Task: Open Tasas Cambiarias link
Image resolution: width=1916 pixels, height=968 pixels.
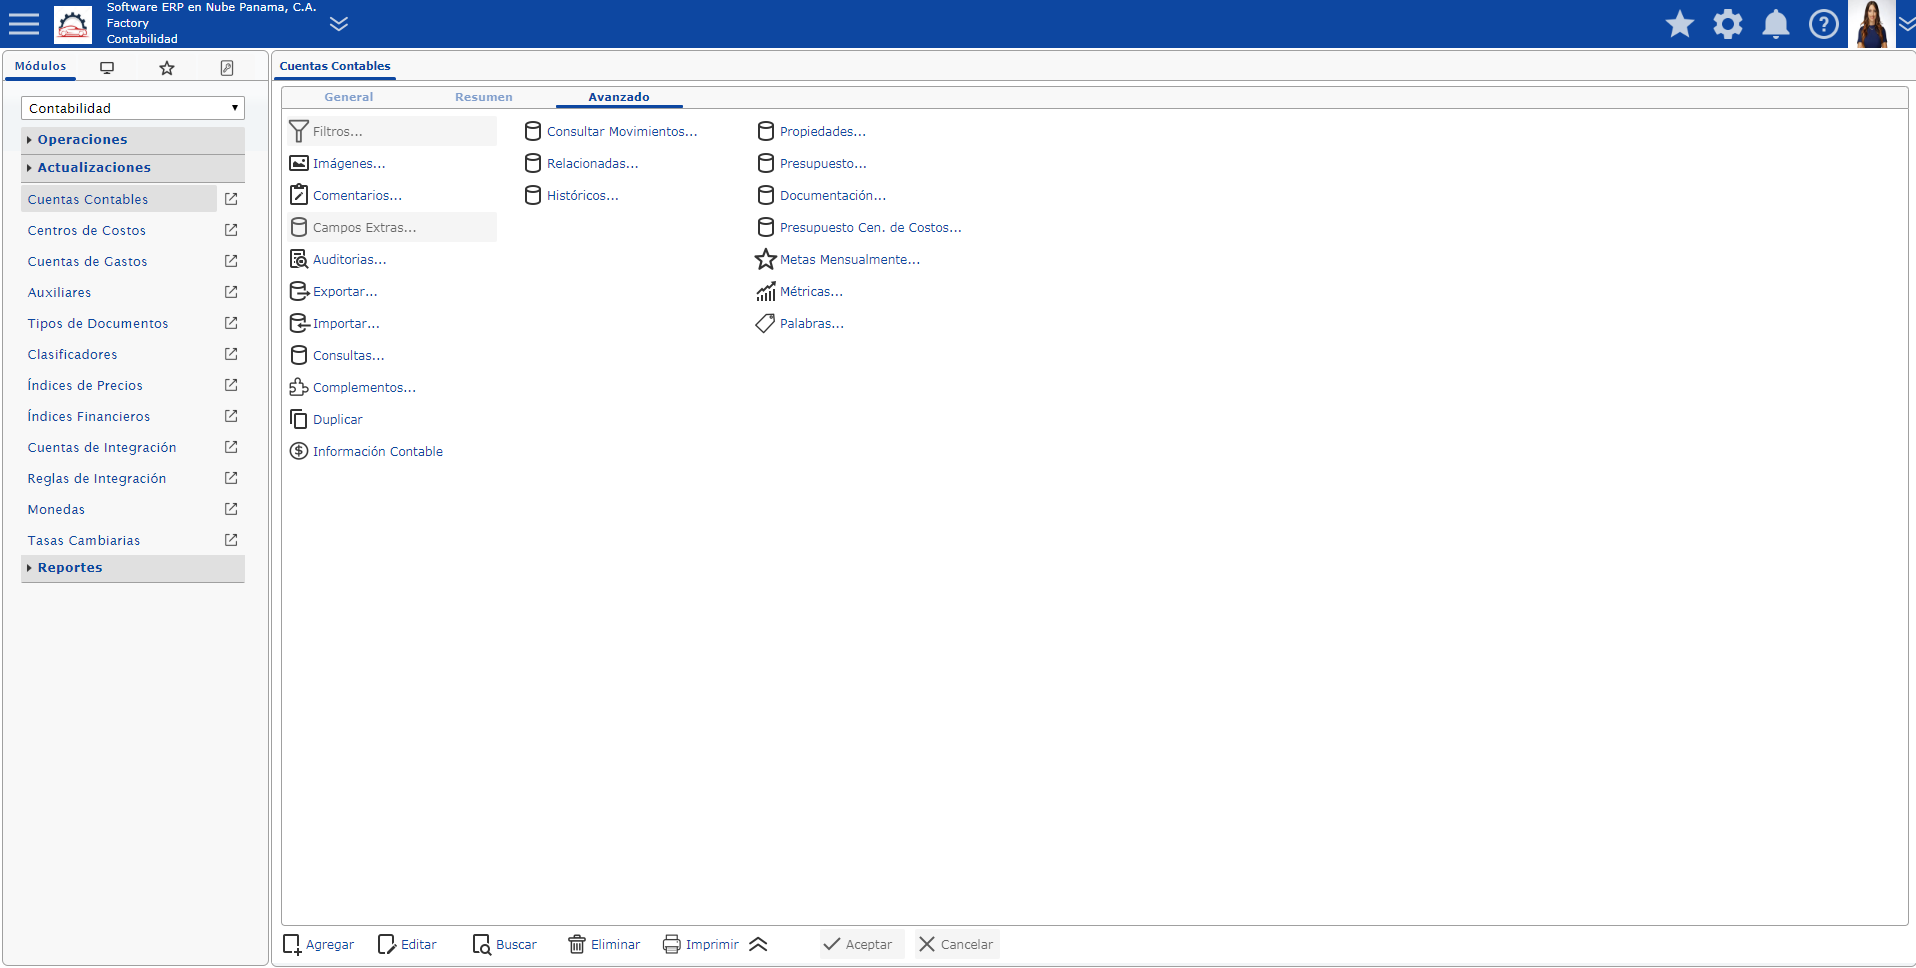Action: [84, 540]
